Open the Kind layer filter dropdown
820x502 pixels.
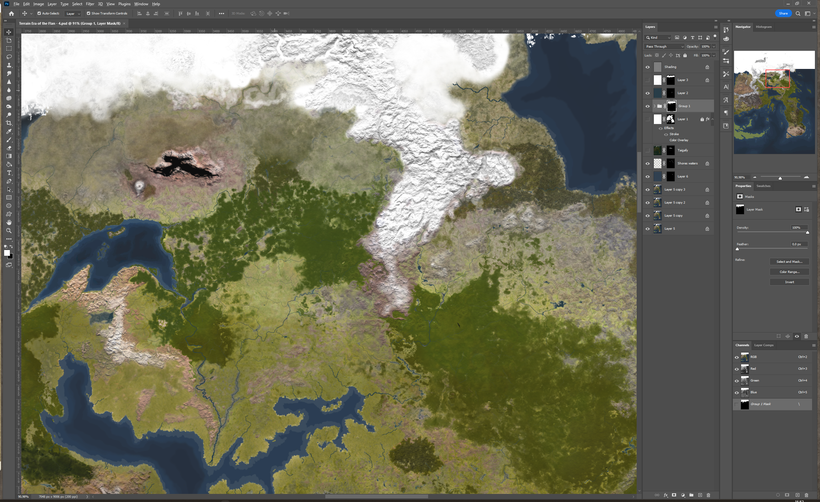tap(661, 37)
